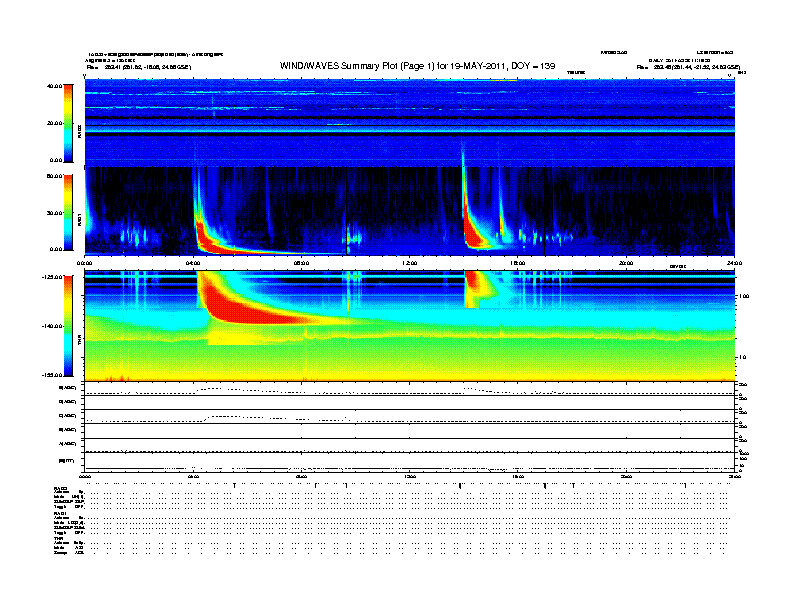Click the -125.00 tick on TNR color scale

click(53, 277)
